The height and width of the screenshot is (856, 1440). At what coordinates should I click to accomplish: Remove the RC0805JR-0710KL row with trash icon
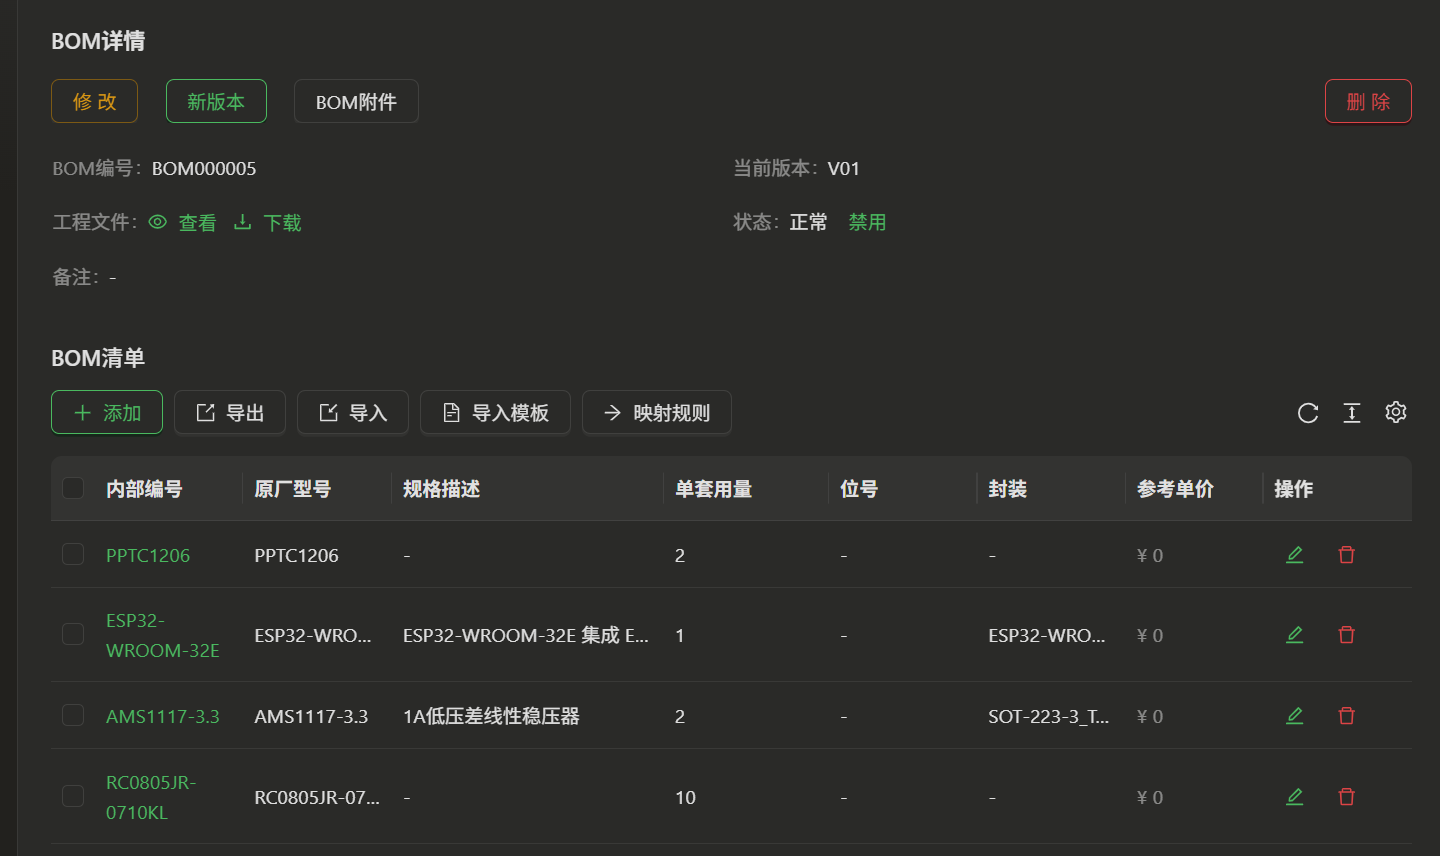click(1346, 797)
